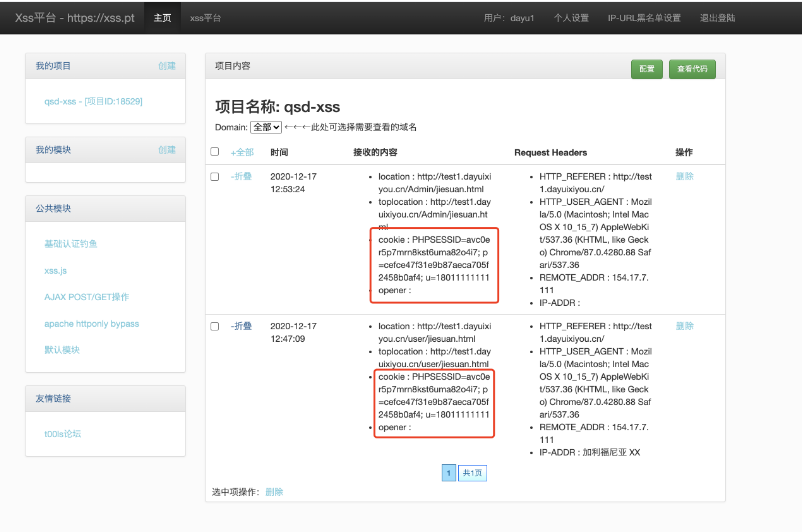
Task: Check the 12:47:09 record checkbox
Action: [x=215, y=326]
